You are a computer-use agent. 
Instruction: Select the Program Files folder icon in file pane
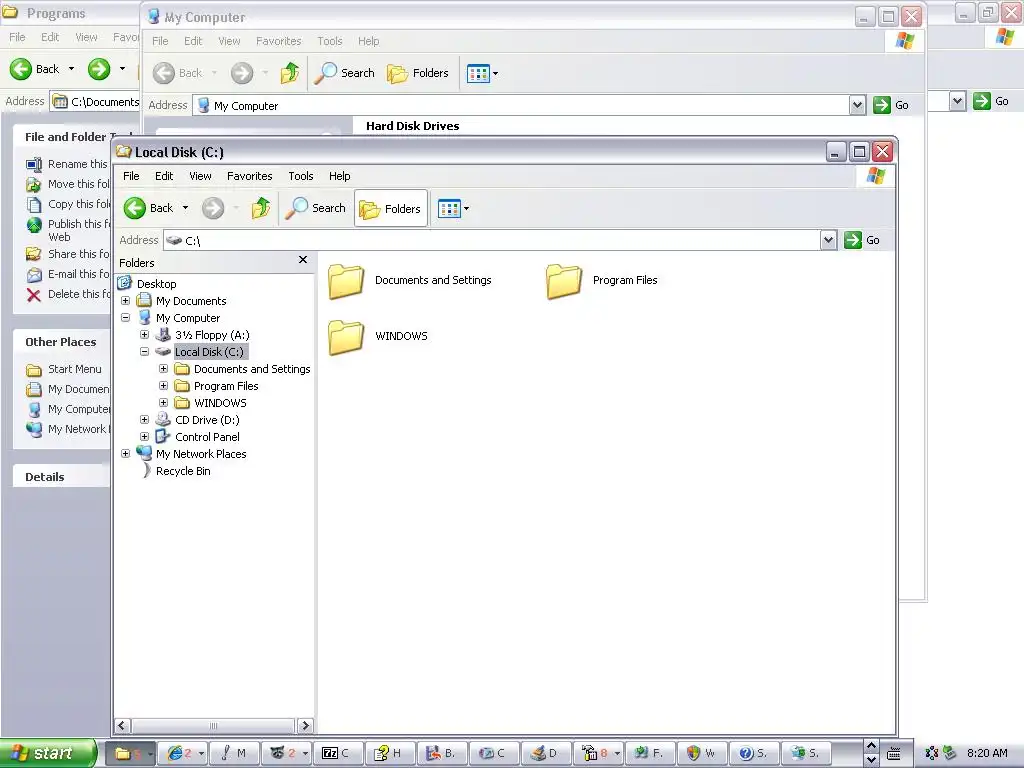click(564, 281)
